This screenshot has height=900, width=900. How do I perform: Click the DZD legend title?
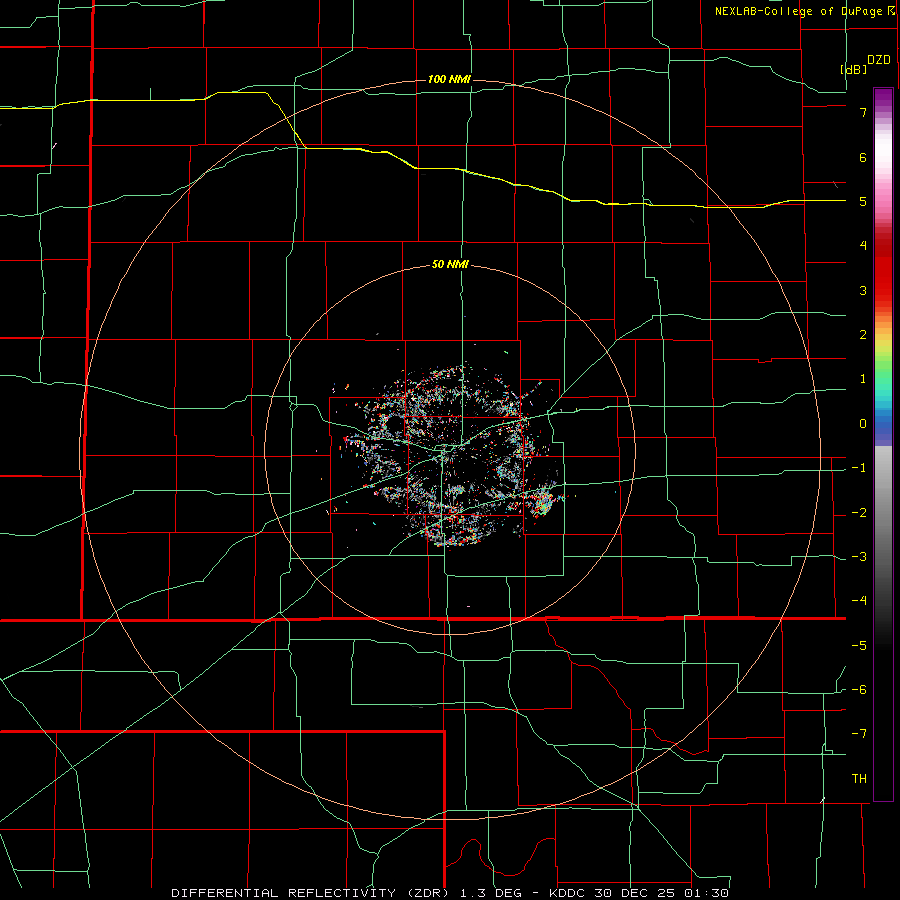click(x=879, y=60)
